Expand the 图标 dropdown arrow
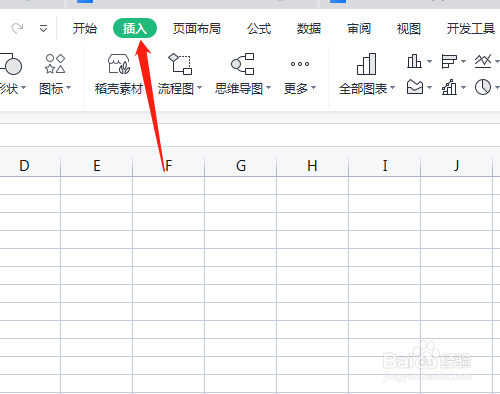This screenshot has height=394, width=500. (69, 88)
